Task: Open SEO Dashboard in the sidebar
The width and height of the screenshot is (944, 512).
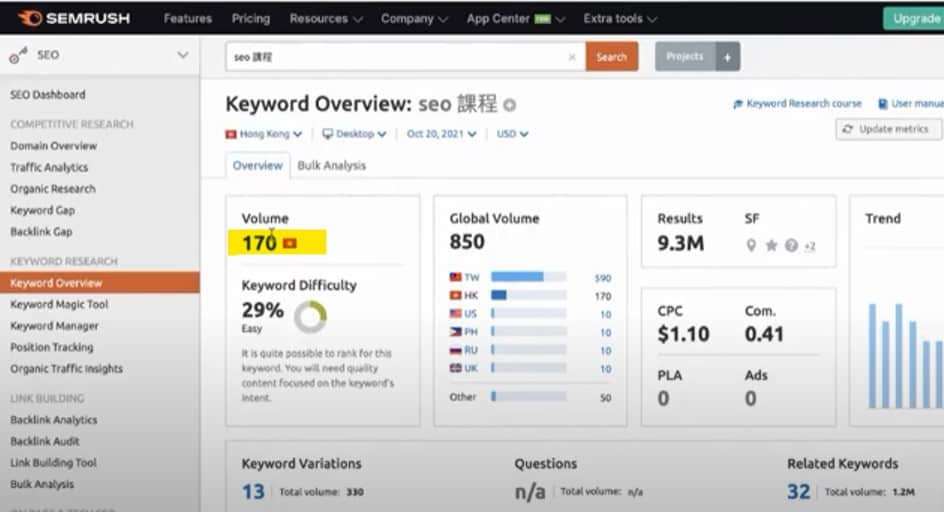Action: (x=48, y=95)
